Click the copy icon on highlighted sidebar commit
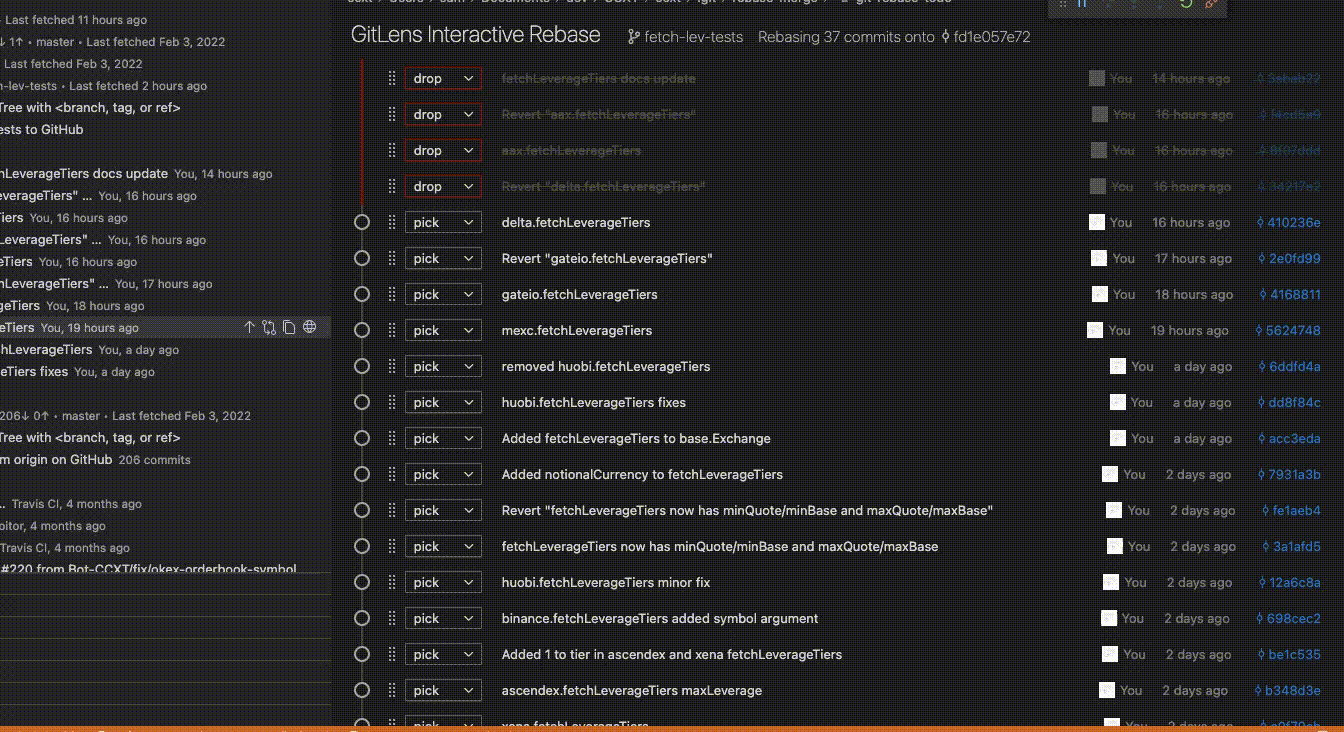The height and width of the screenshot is (732, 1344). [289, 327]
